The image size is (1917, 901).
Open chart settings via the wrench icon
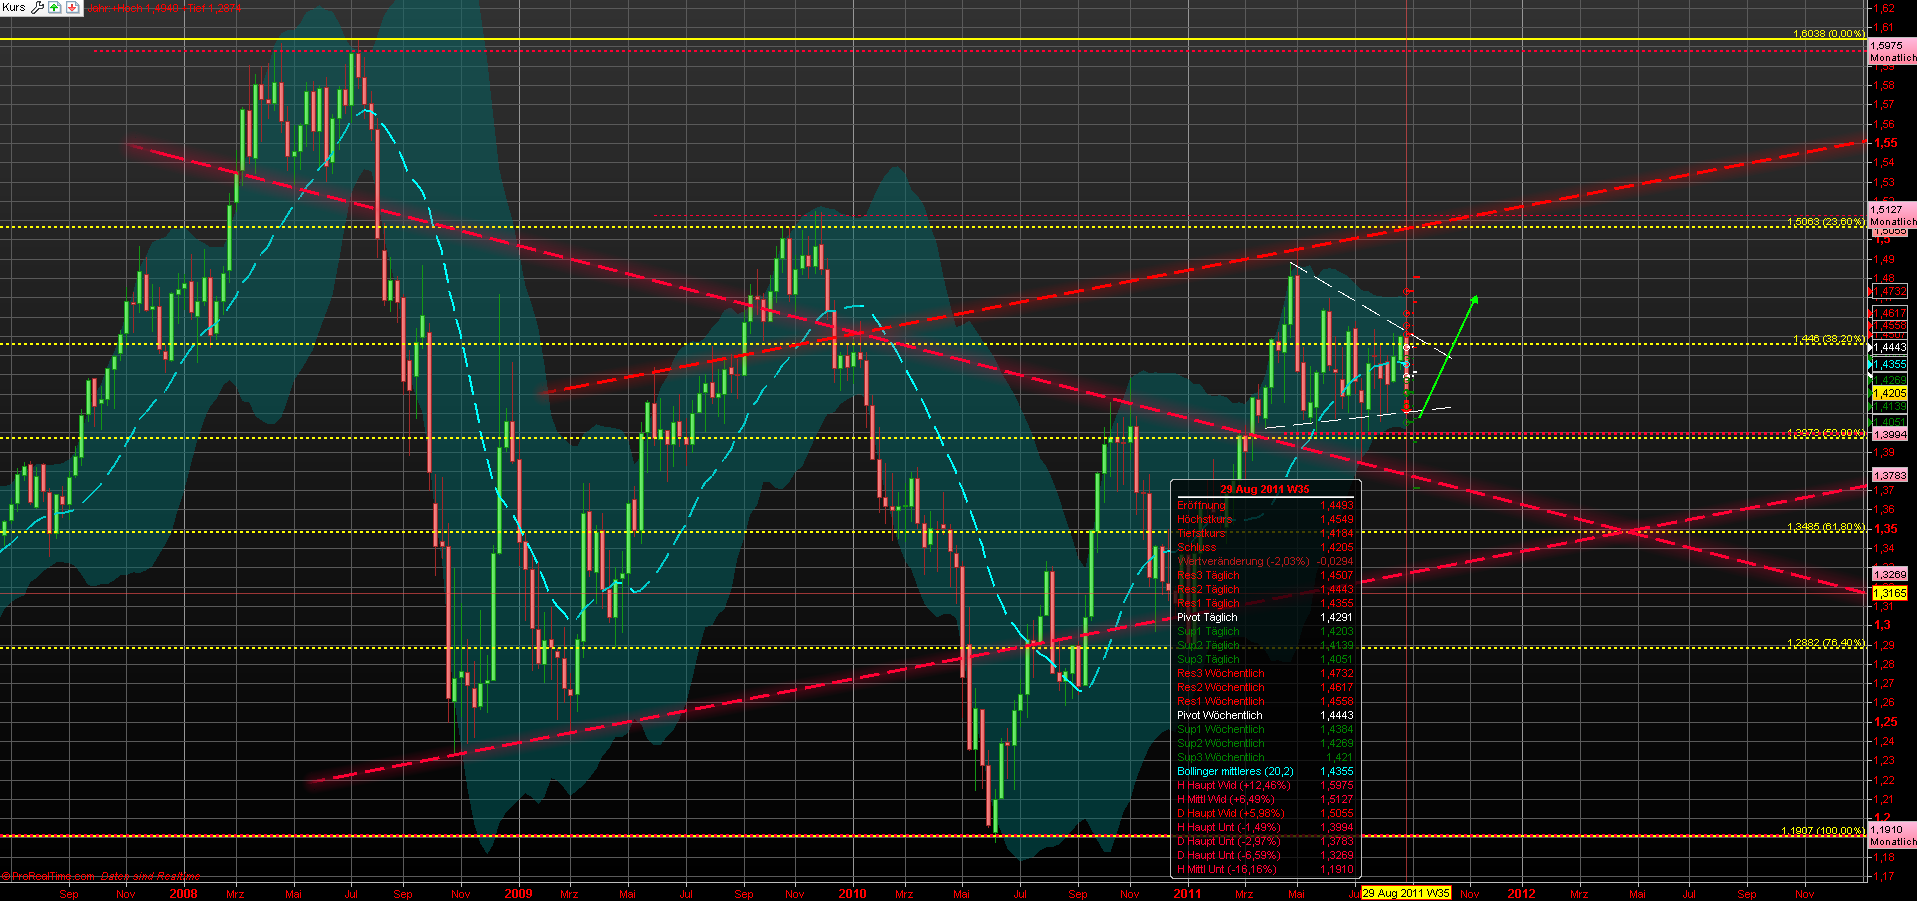point(37,7)
